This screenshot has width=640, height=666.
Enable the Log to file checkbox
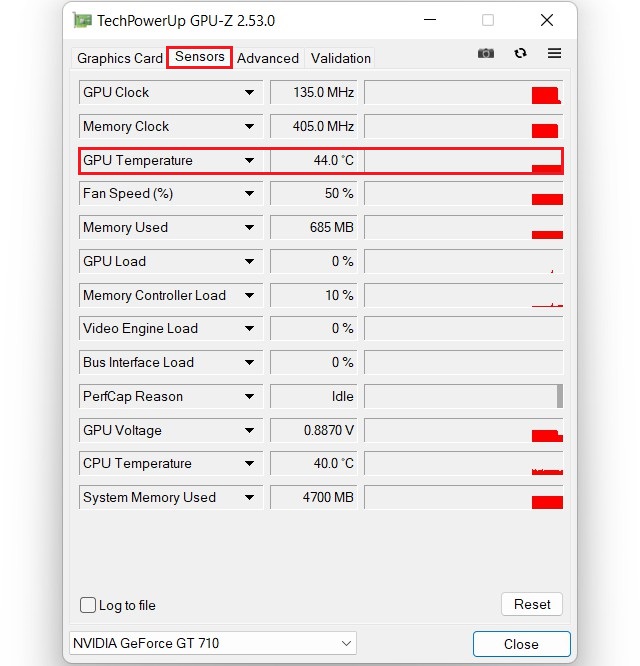click(88, 605)
